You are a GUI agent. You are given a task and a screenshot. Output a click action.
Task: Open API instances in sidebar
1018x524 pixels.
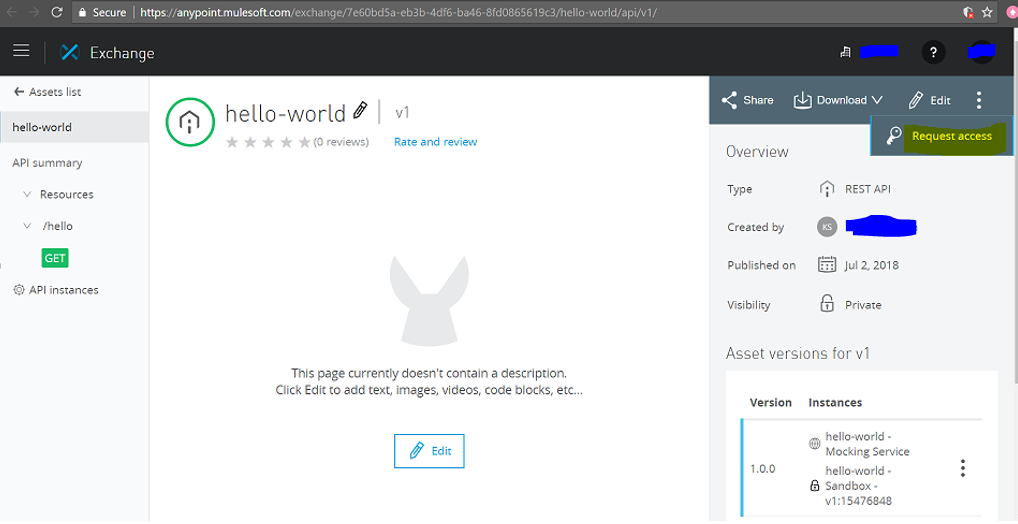(x=64, y=290)
